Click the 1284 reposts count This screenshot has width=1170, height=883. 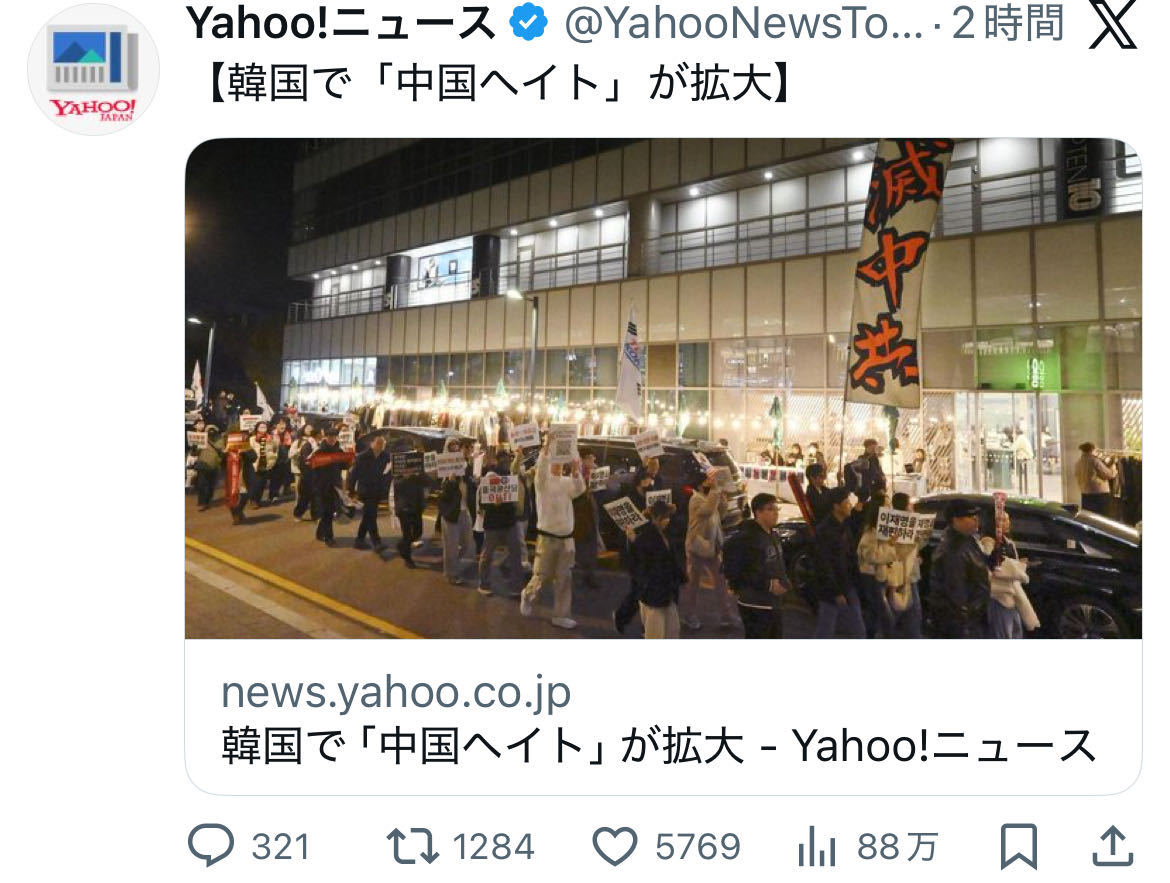tap(493, 847)
